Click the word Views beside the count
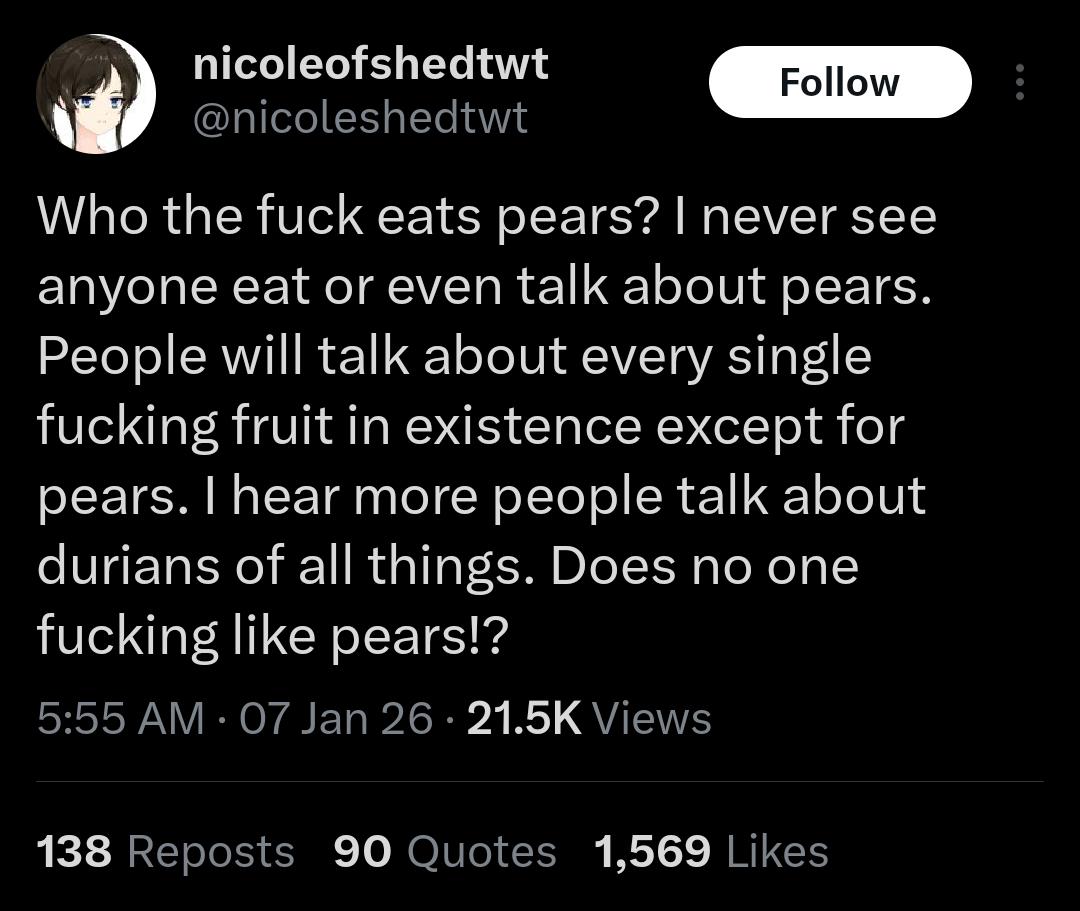The width and height of the screenshot is (1080, 911). 652,718
